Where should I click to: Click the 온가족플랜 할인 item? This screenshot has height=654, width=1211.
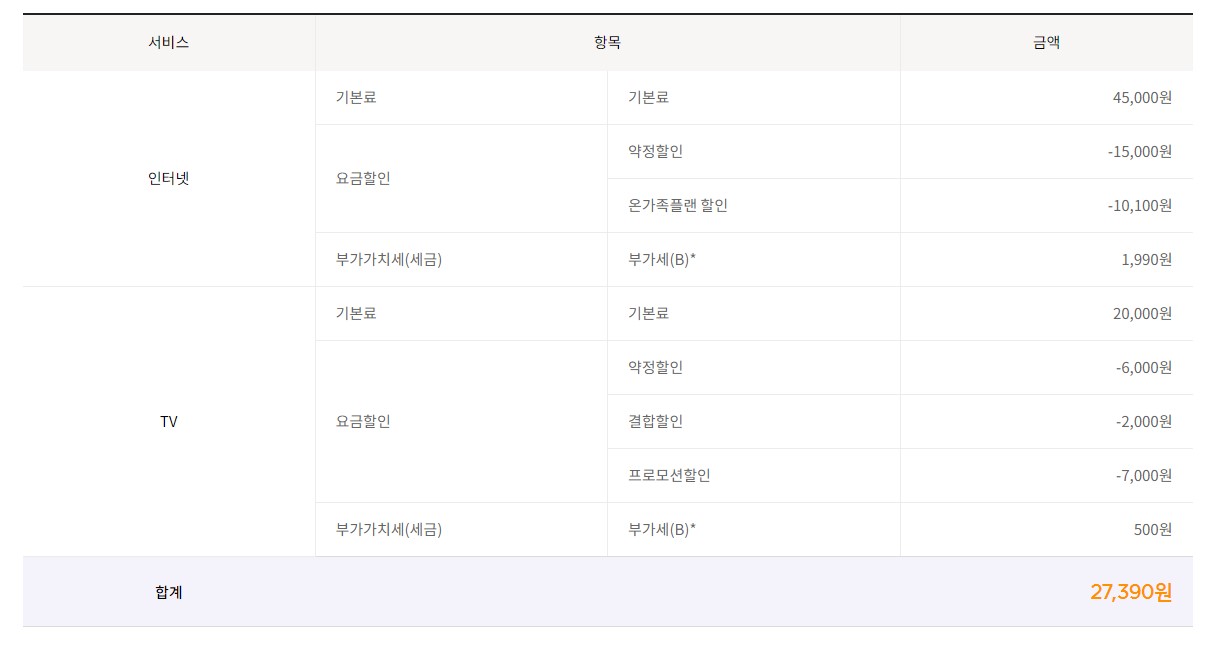(678, 206)
